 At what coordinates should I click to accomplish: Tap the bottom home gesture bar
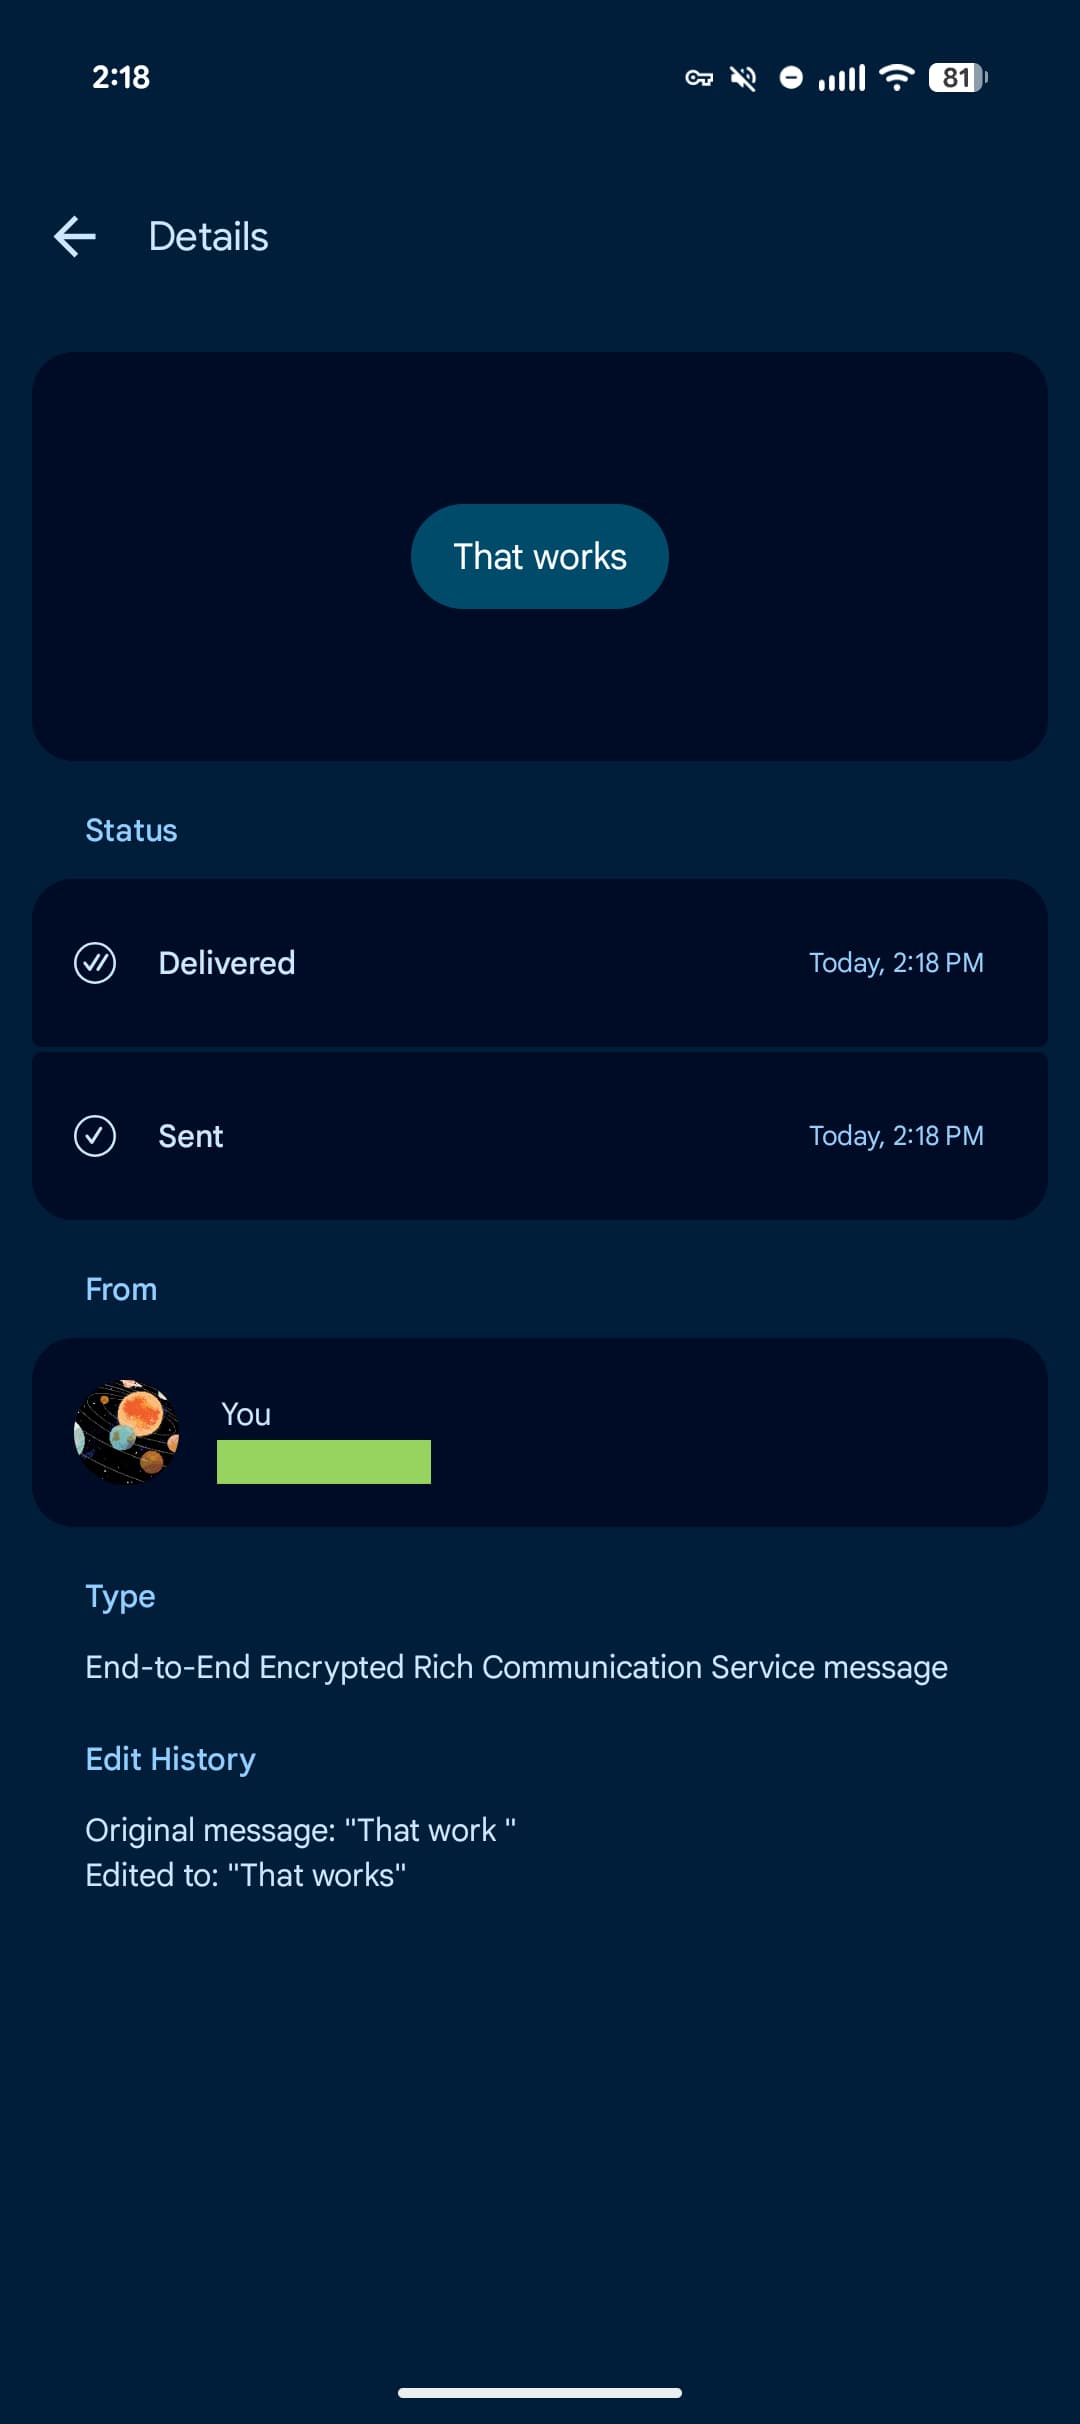(x=540, y=2393)
